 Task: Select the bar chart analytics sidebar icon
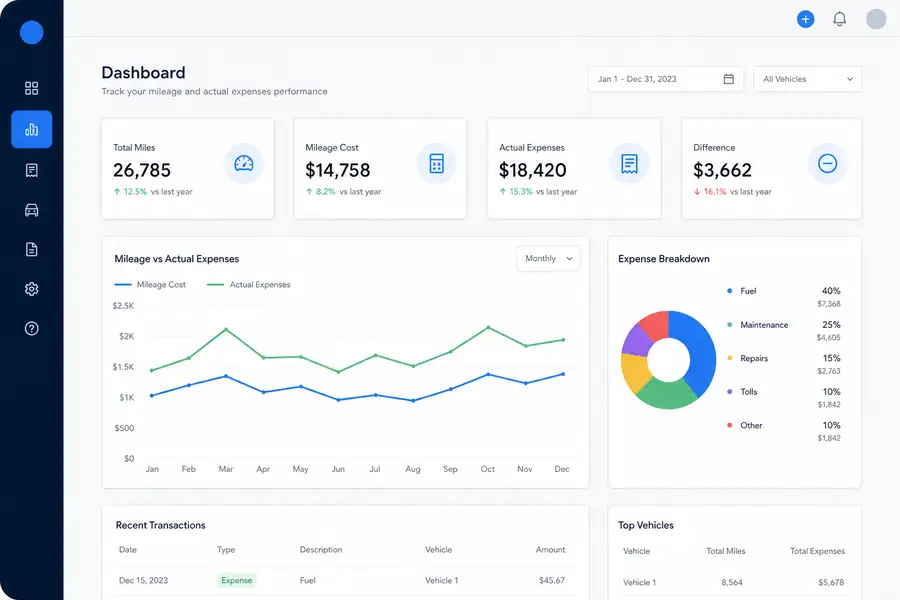(x=32, y=129)
